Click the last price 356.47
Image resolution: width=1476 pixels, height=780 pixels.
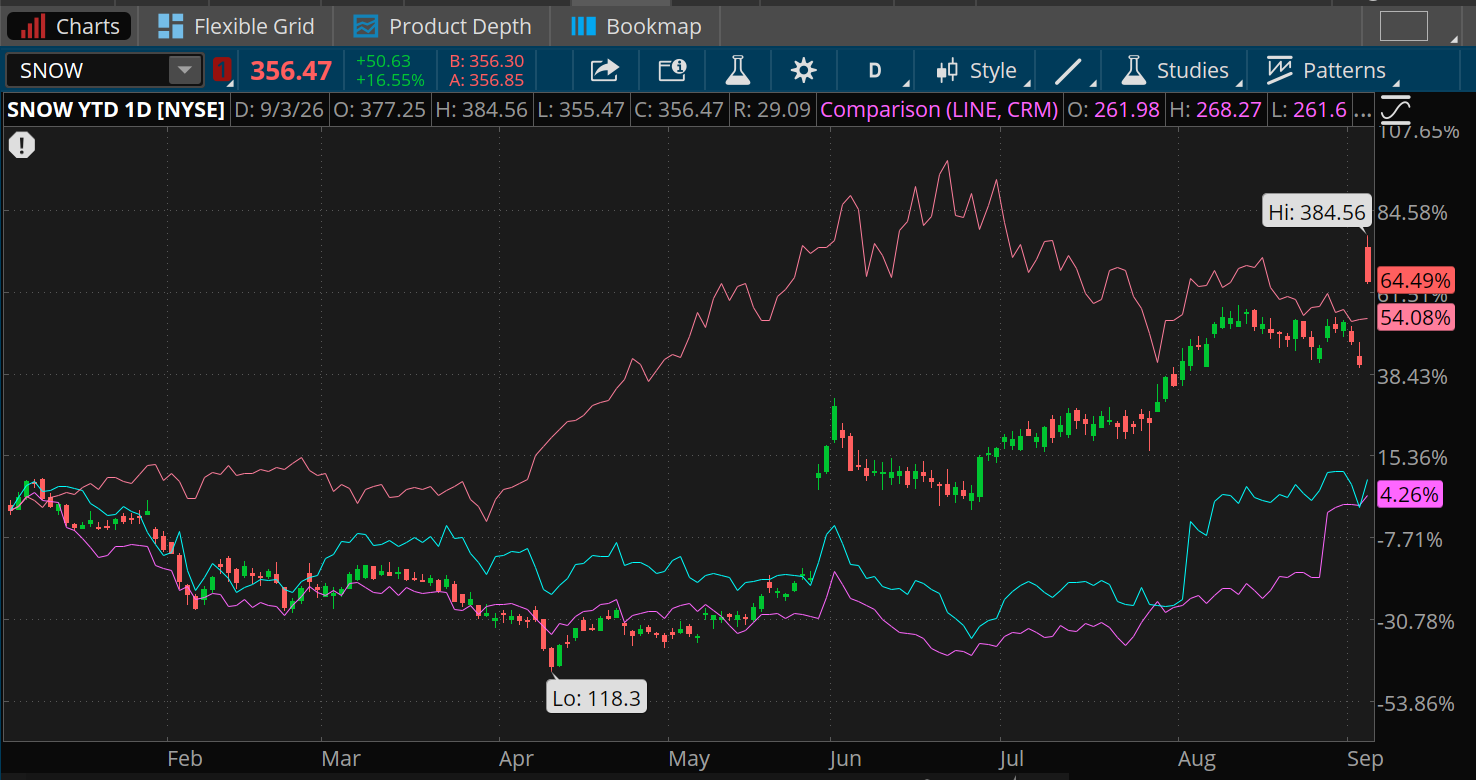[291, 70]
